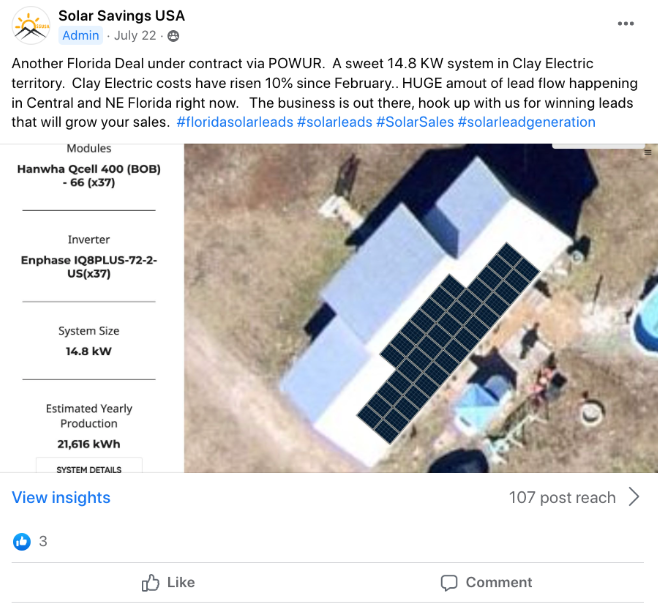Click the thumbs-up Like icon

151,582
